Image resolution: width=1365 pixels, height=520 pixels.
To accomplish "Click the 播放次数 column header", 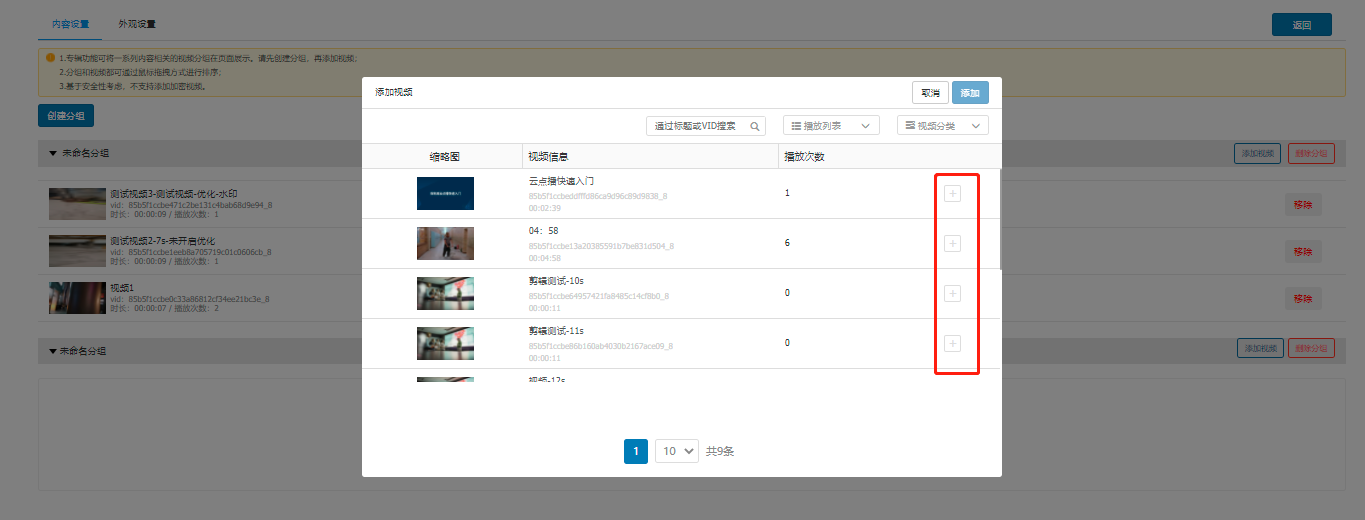I will click(x=804, y=157).
